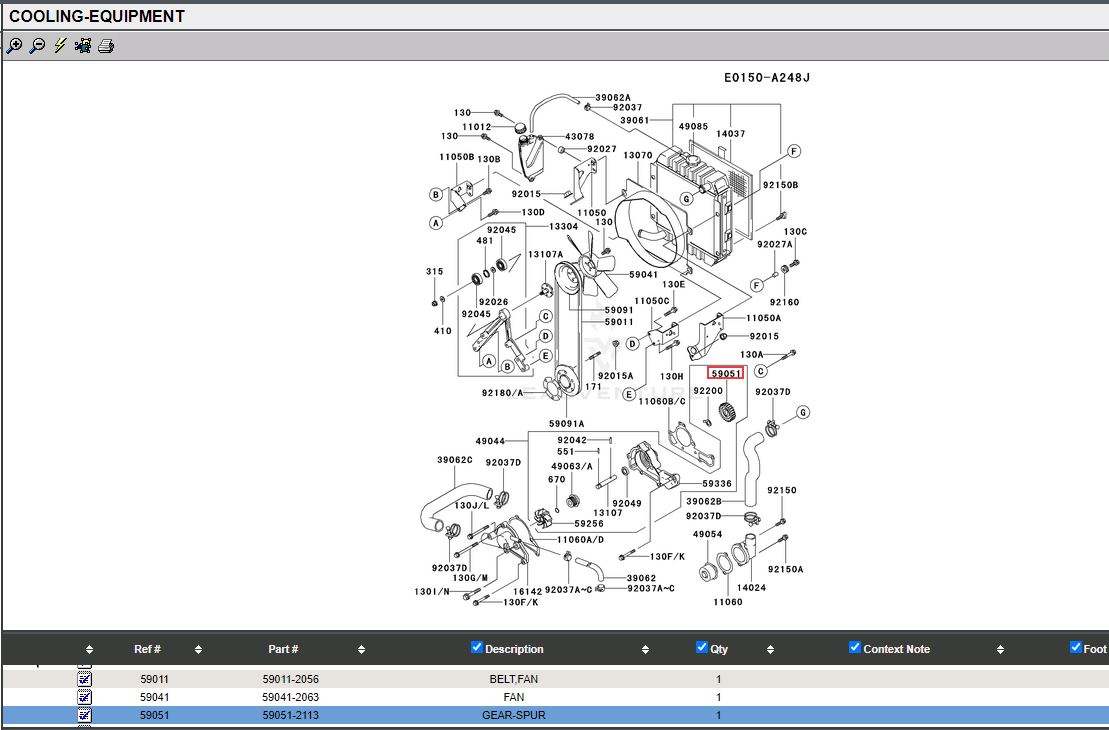Image resolution: width=1109 pixels, height=730 pixels.
Task: Toggle the Foot column checkbox
Action: coord(1076,647)
